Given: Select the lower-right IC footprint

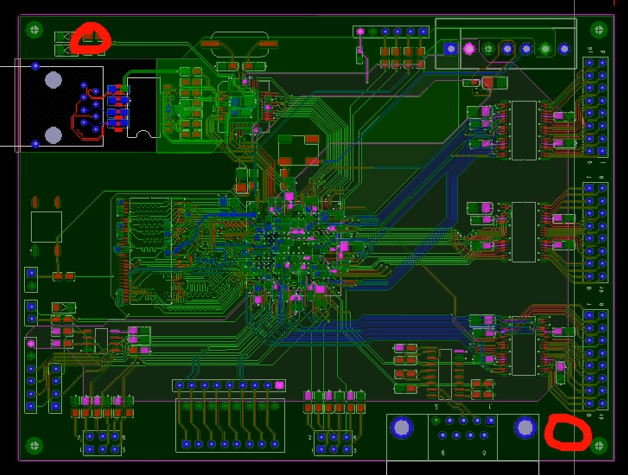Looking at the screenshot, I should [524, 350].
